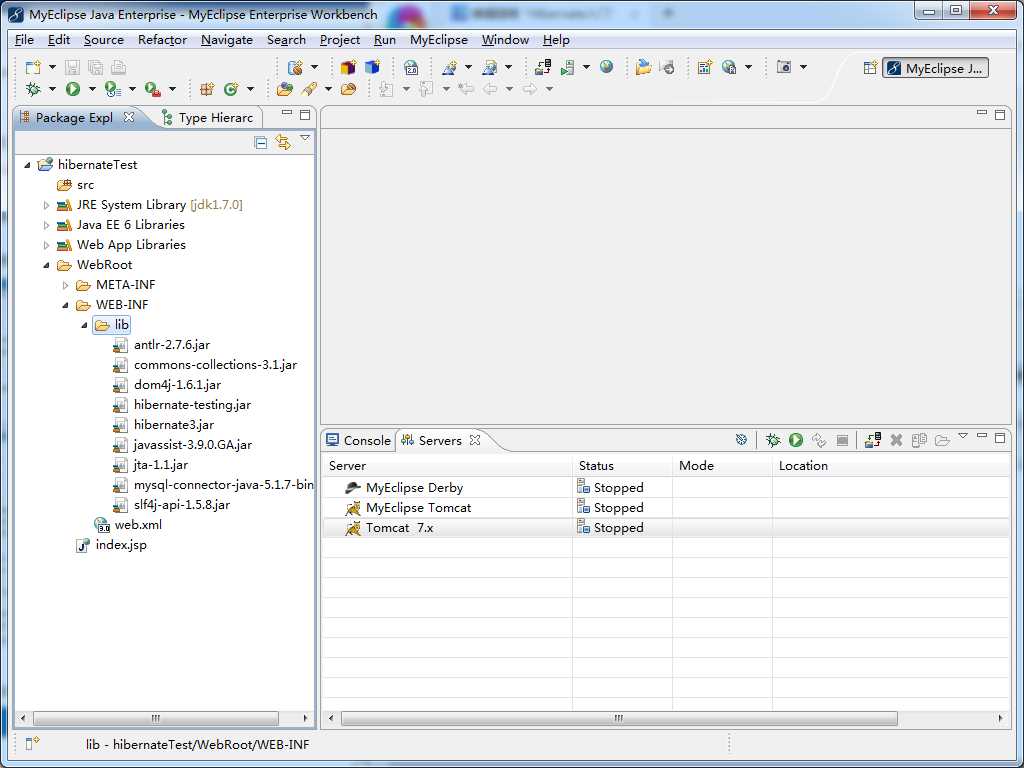Click the main toolbar Deploy MyEclipse project icon
This screenshot has height=768, width=1024.
(x=543, y=67)
